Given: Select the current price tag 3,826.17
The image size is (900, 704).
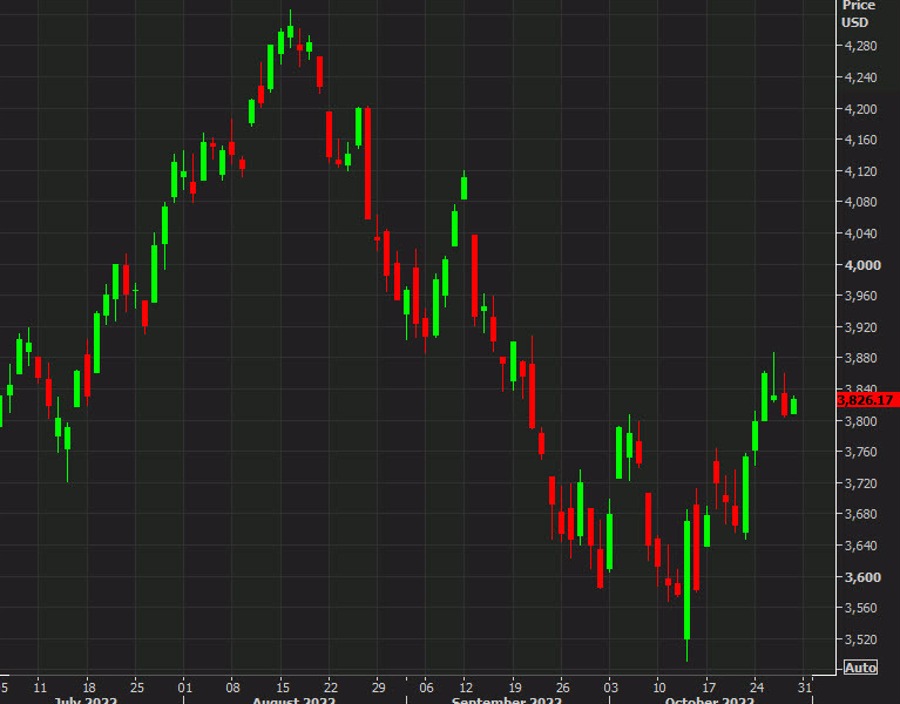Looking at the screenshot, I should 868,399.
